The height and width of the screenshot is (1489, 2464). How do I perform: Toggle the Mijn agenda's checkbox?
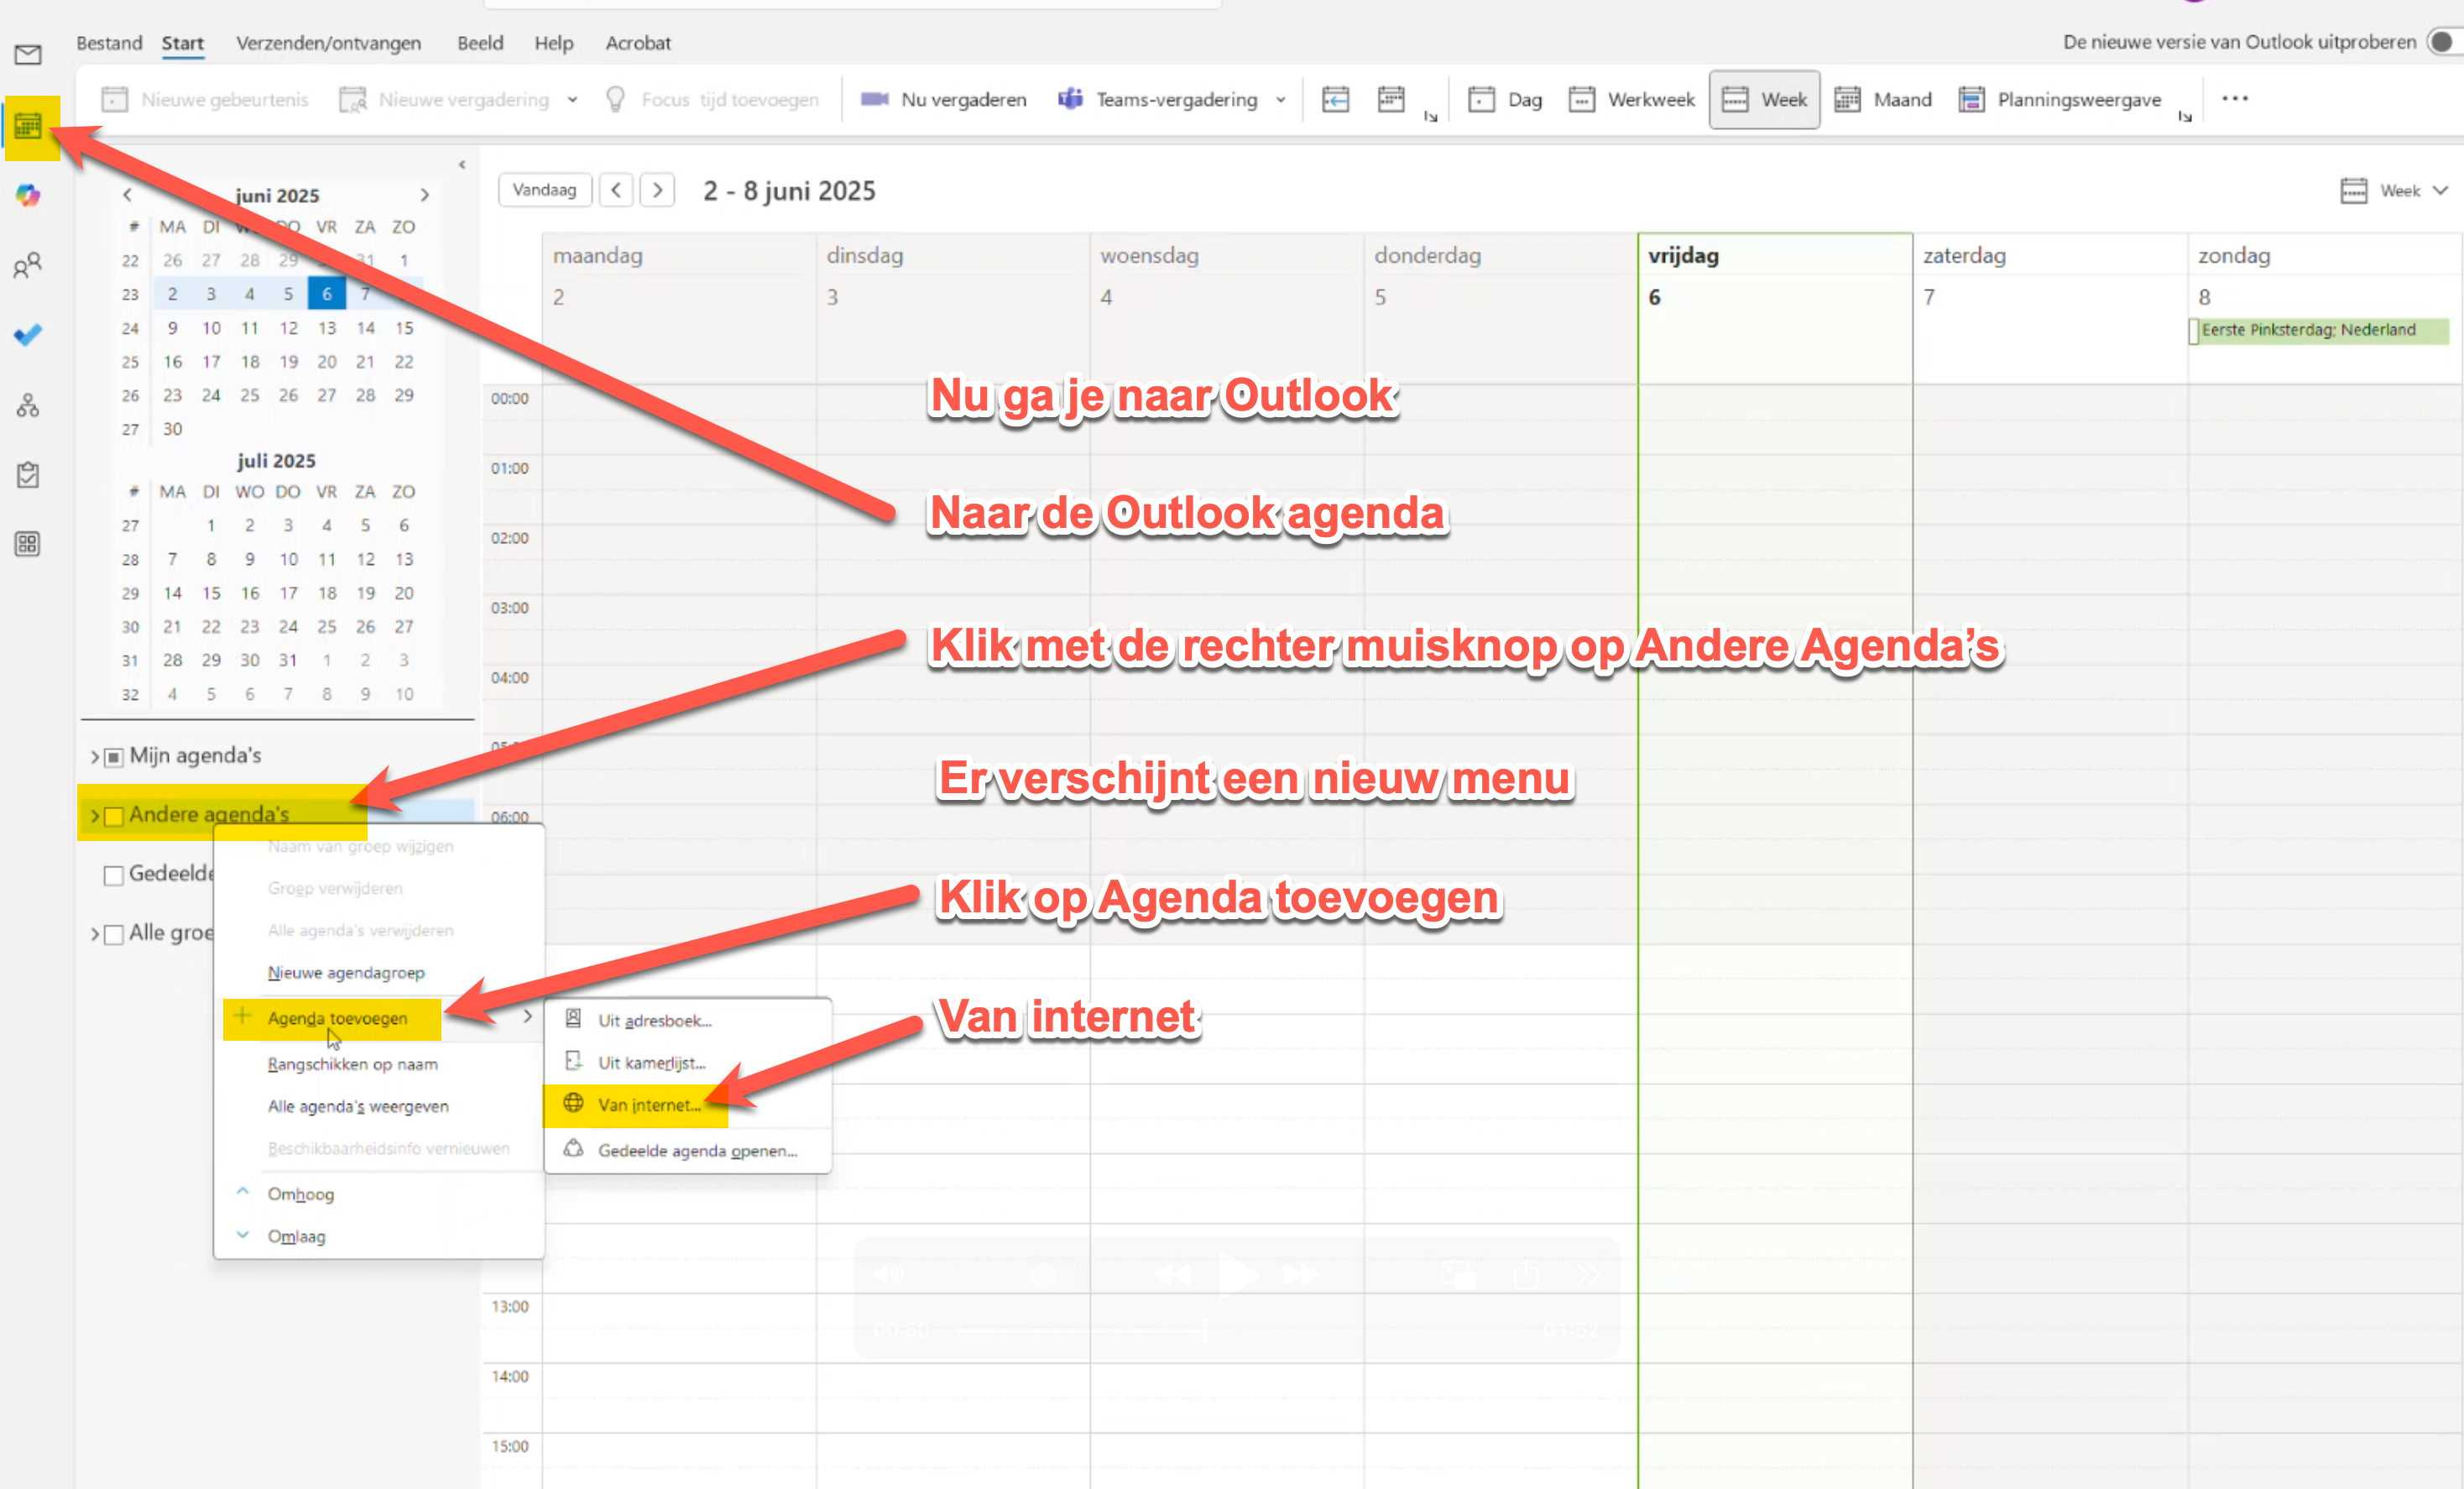coord(114,757)
